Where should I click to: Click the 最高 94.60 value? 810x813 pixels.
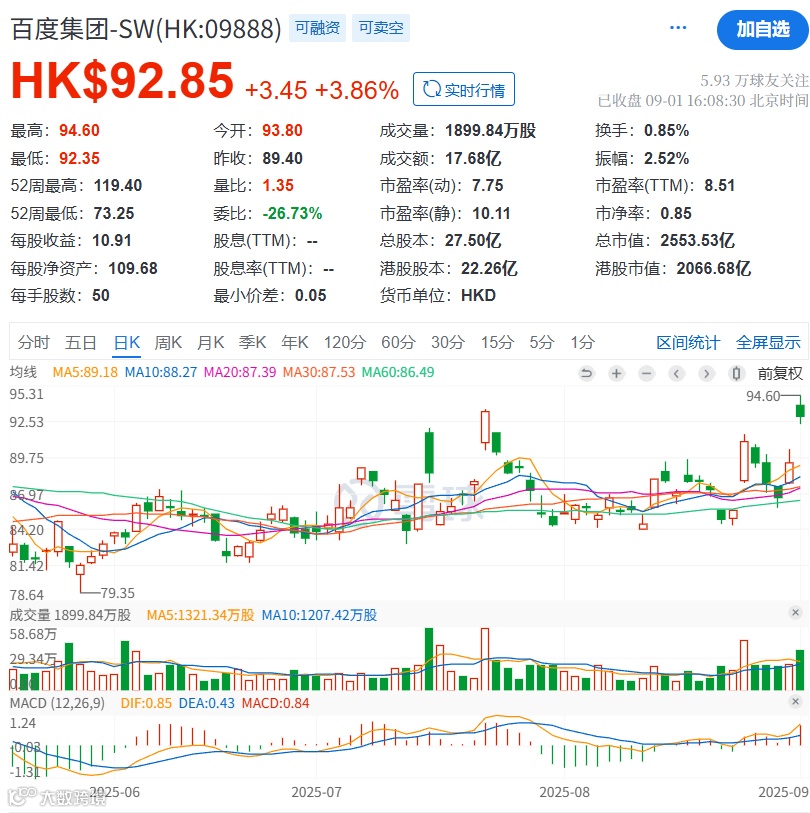point(79,130)
